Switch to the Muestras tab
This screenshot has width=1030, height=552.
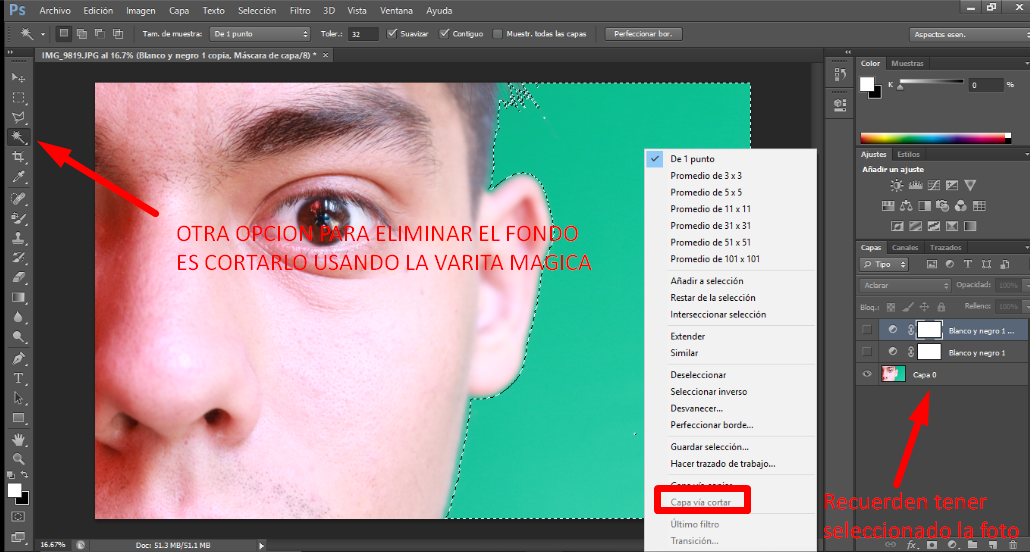click(x=907, y=64)
